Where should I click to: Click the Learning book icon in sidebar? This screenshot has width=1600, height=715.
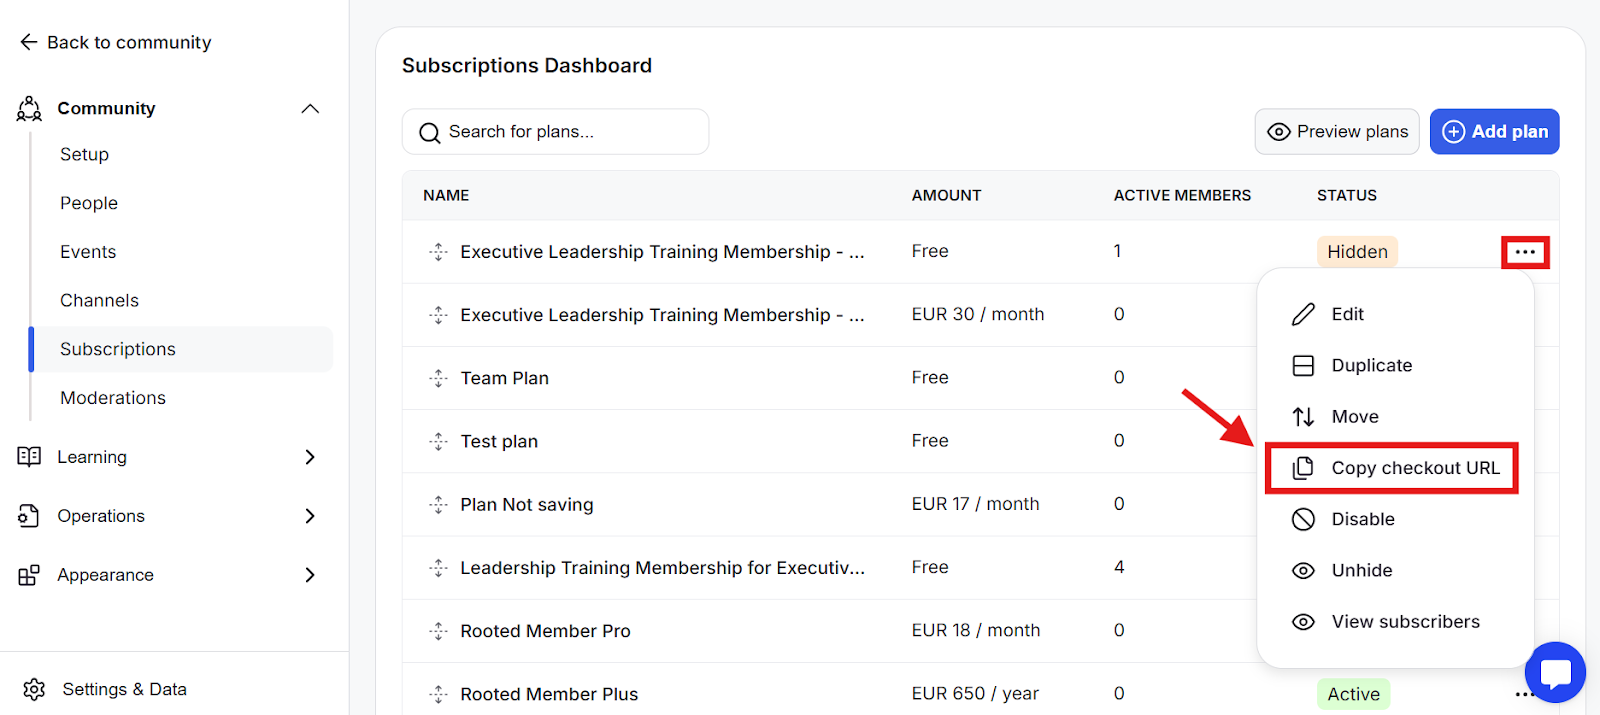click(x=29, y=457)
